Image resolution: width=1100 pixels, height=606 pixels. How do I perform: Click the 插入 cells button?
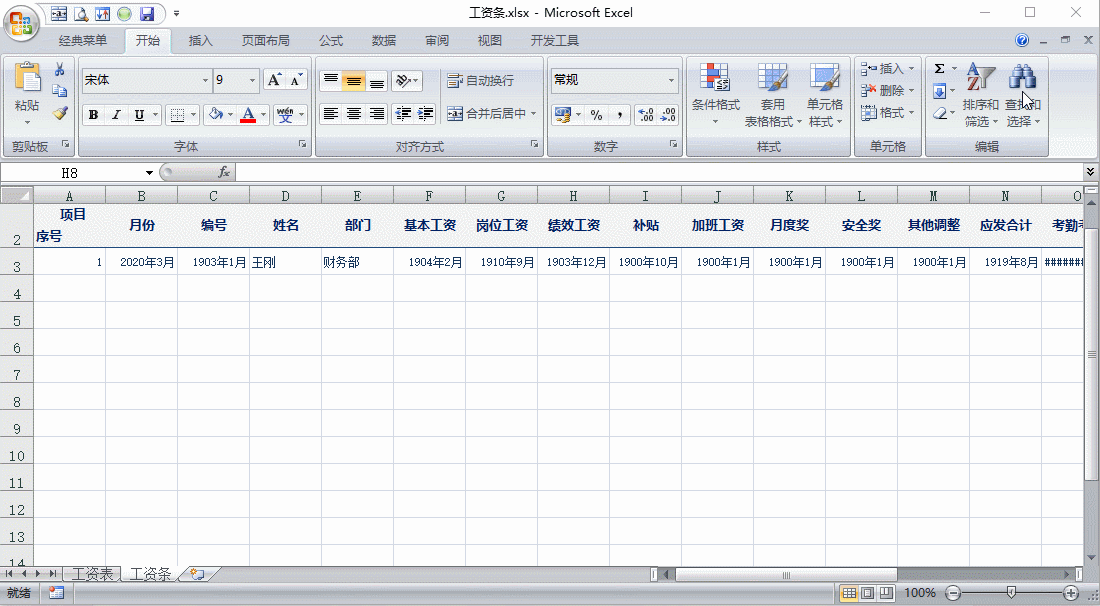[887, 69]
